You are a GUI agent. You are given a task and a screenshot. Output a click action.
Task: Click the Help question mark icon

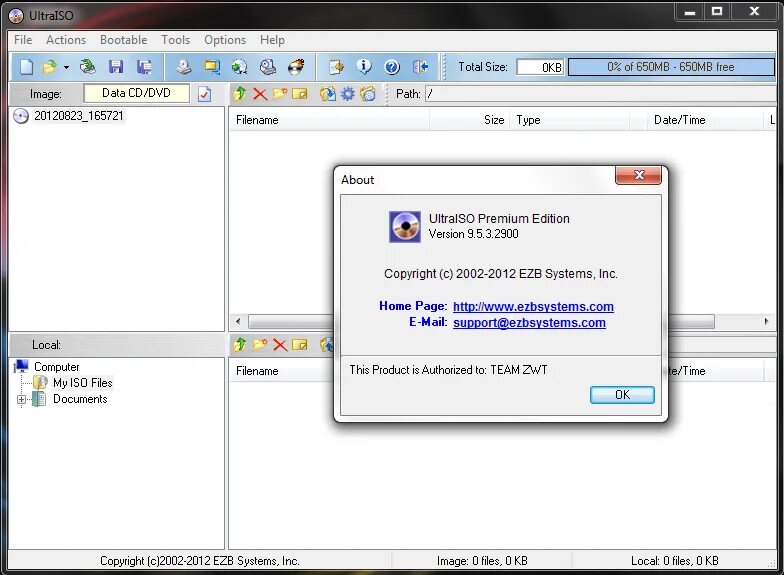tap(392, 66)
